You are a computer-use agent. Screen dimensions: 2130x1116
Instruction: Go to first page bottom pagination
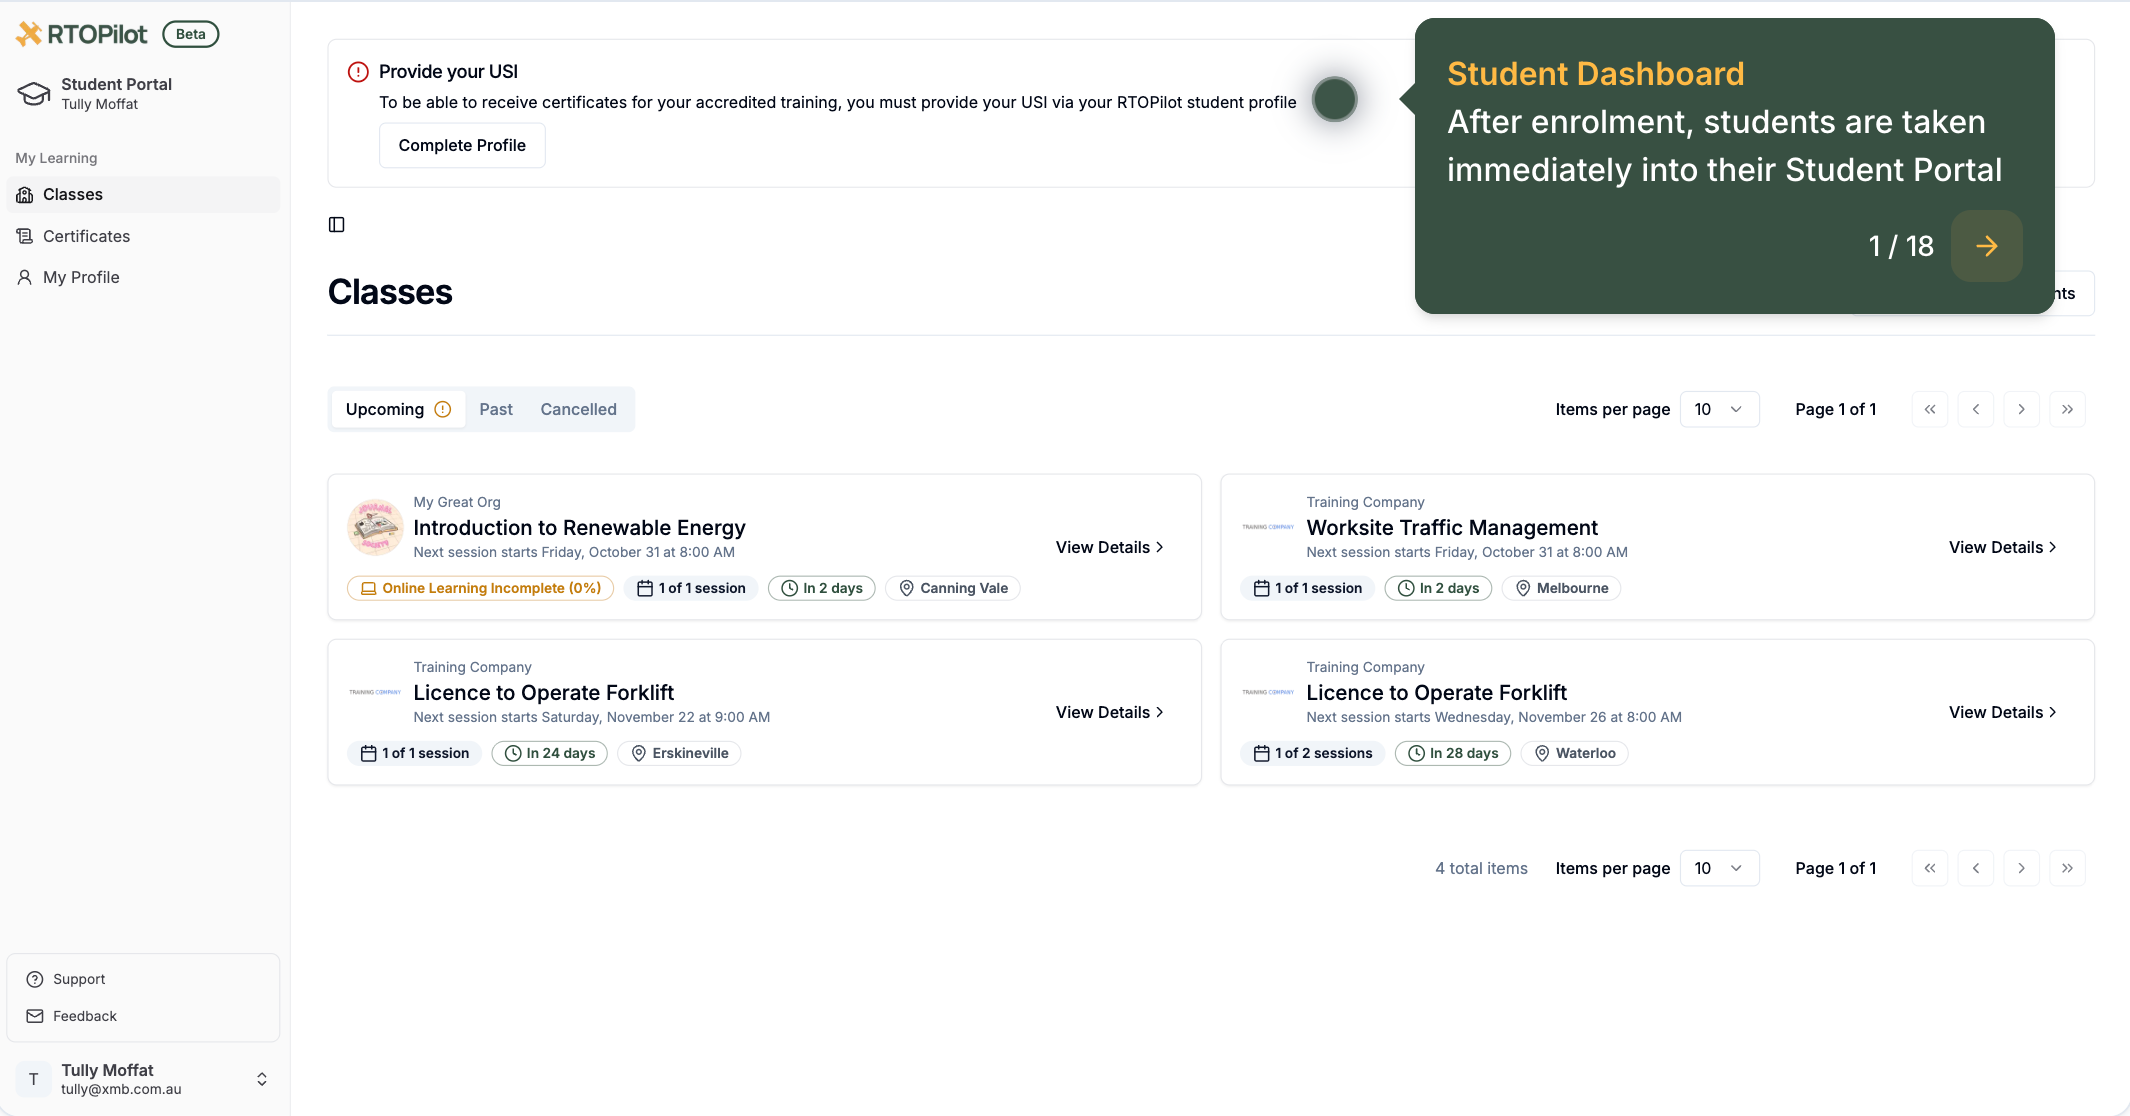(x=1929, y=868)
